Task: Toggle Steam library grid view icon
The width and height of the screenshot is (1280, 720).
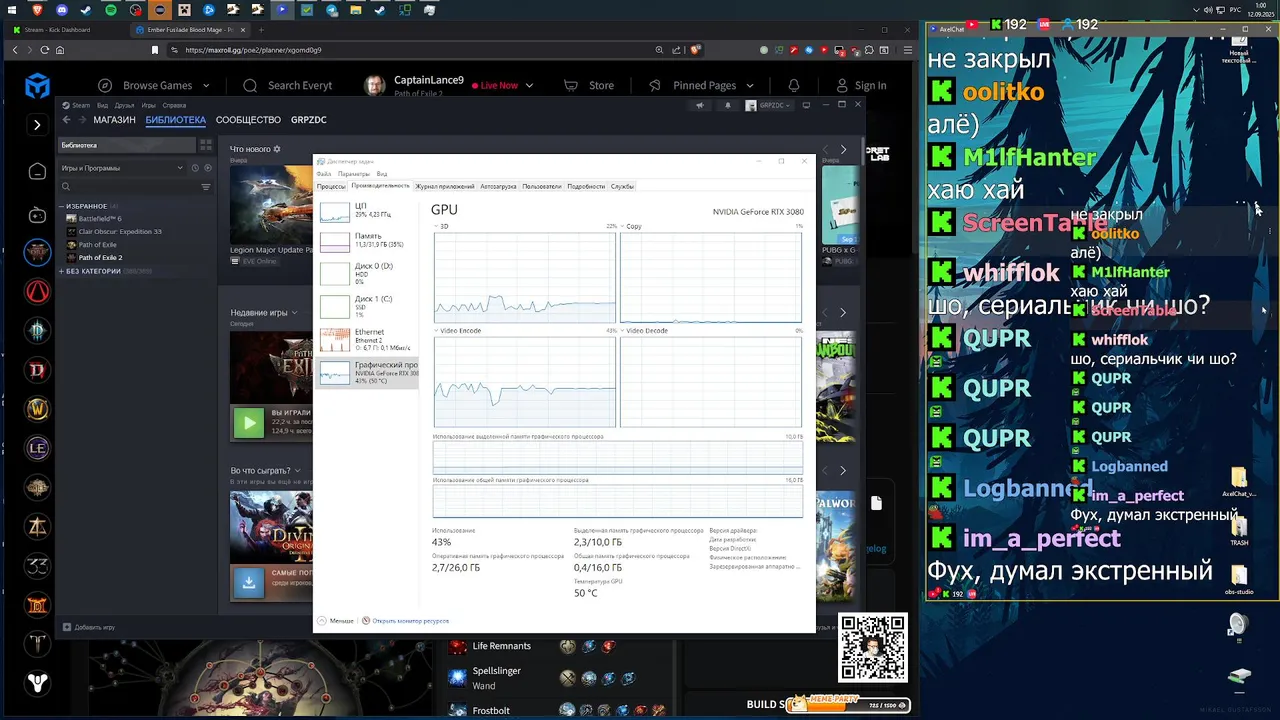Action: click(x=206, y=145)
